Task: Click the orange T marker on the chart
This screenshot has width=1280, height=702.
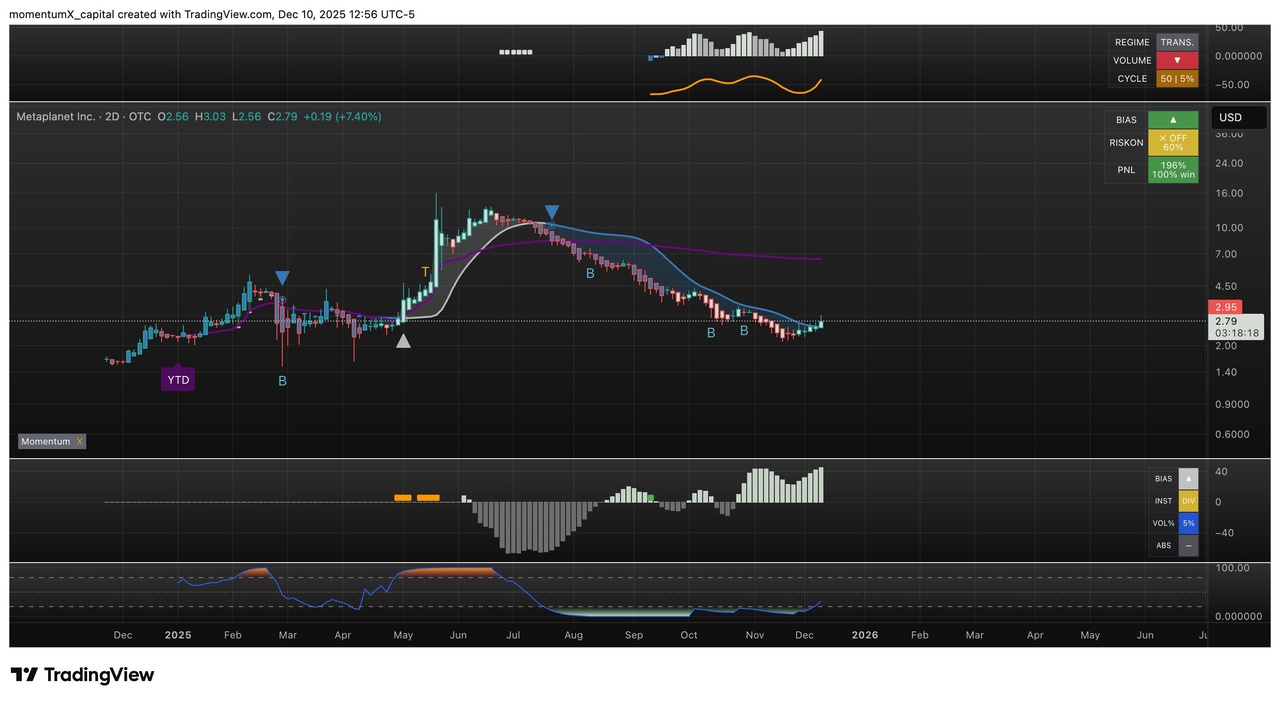Action: (x=425, y=272)
